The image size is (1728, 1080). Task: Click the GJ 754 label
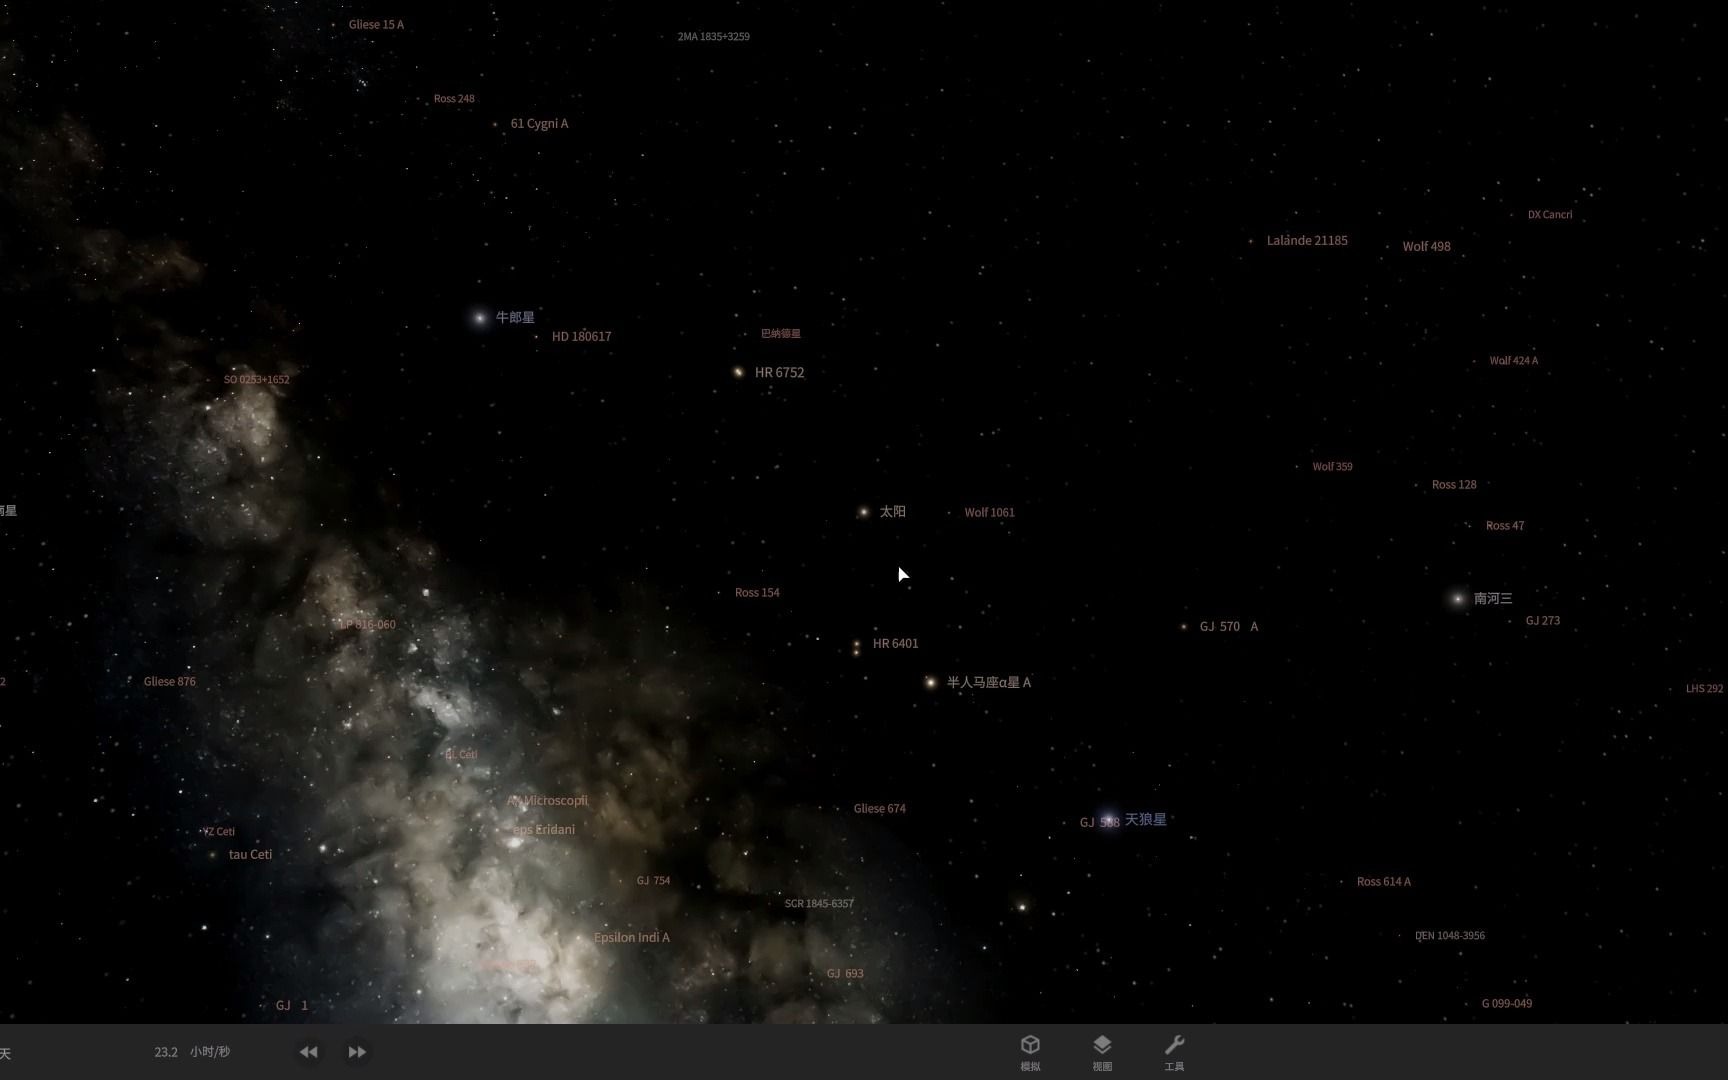(x=653, y=881)
